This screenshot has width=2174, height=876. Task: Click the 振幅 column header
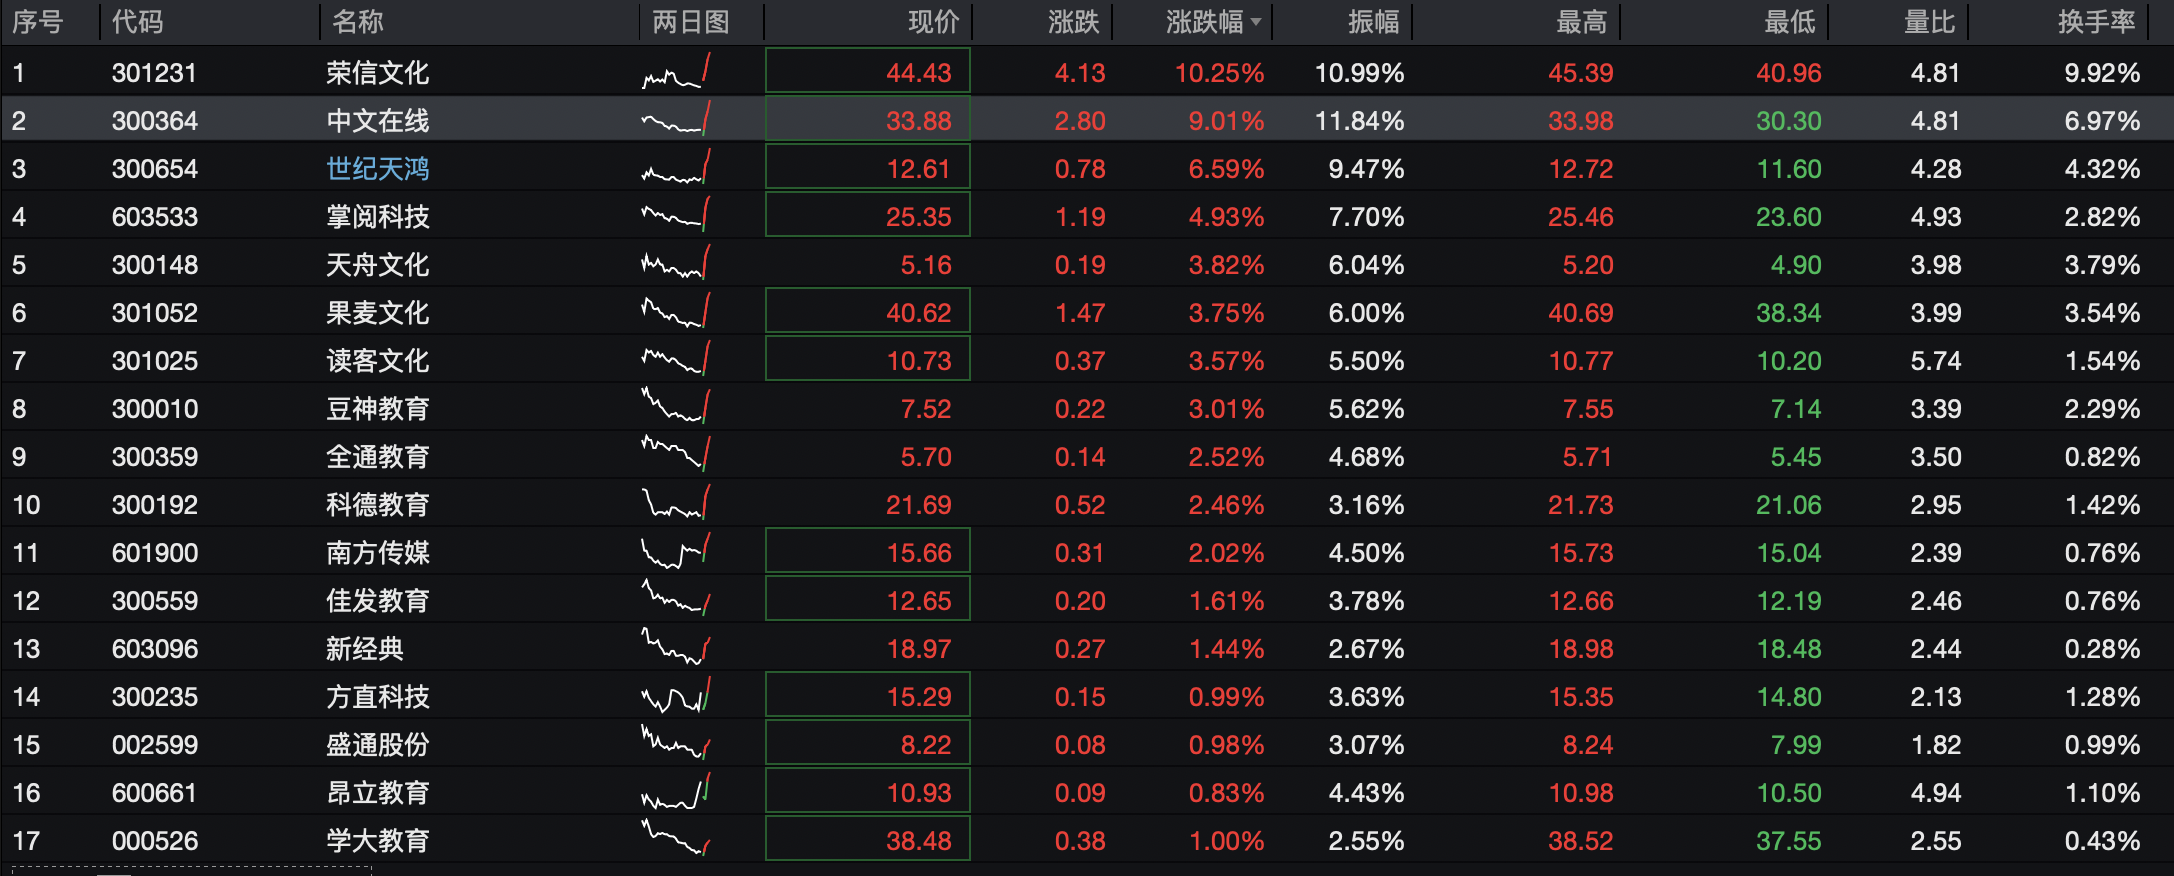1373,22
